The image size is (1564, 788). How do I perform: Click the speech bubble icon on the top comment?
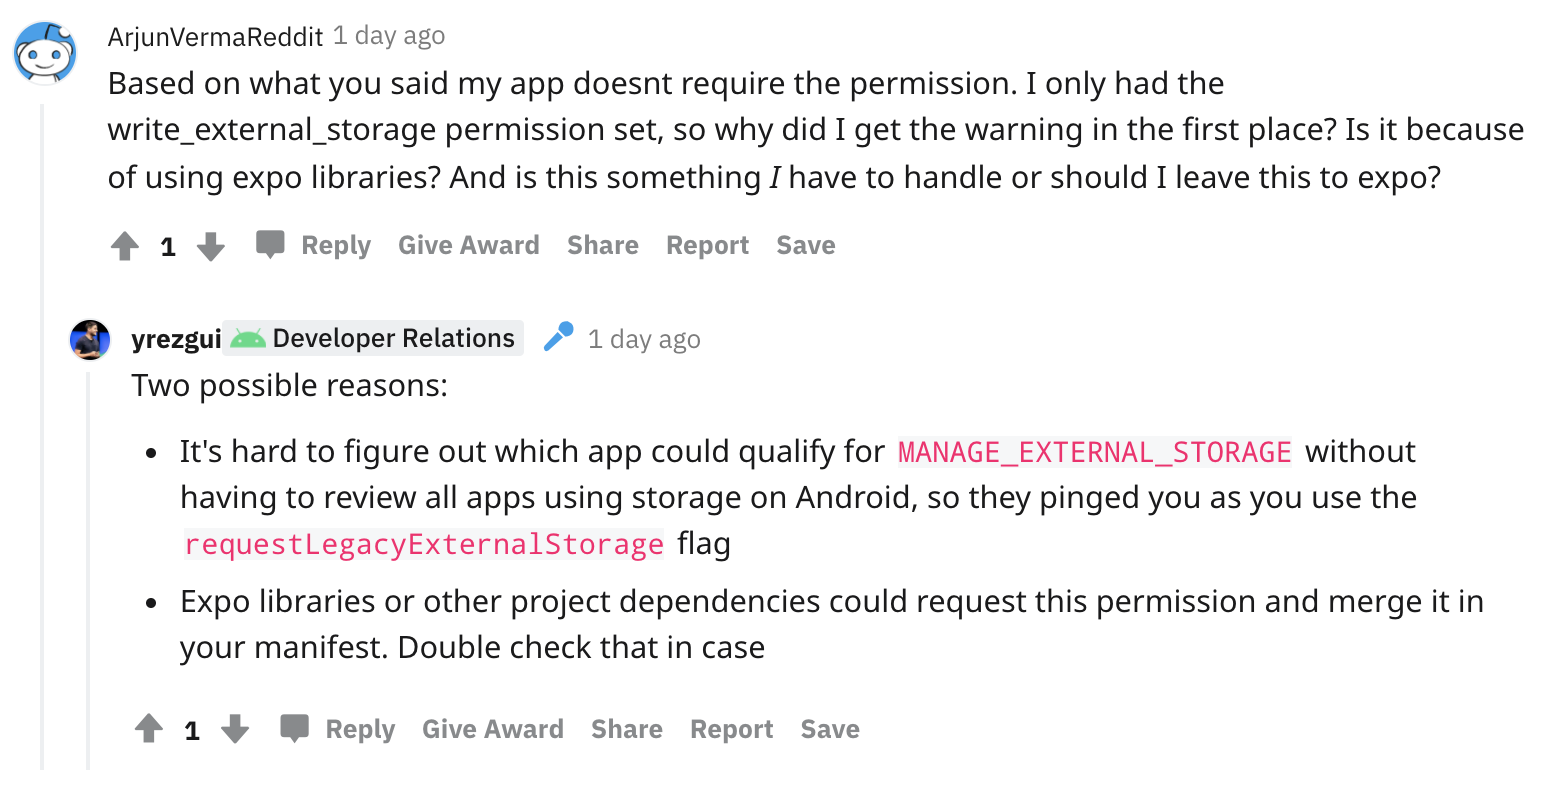tap(270, 244)
